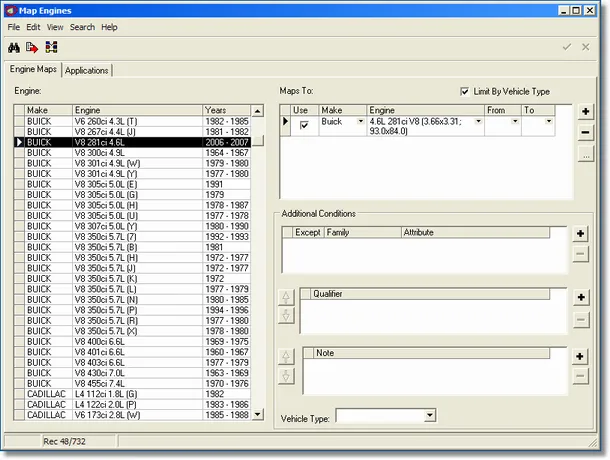Select Cadillac V6 173ci 2.8L (W) row
The image size is (610, 460).
(x=132, y=415)
